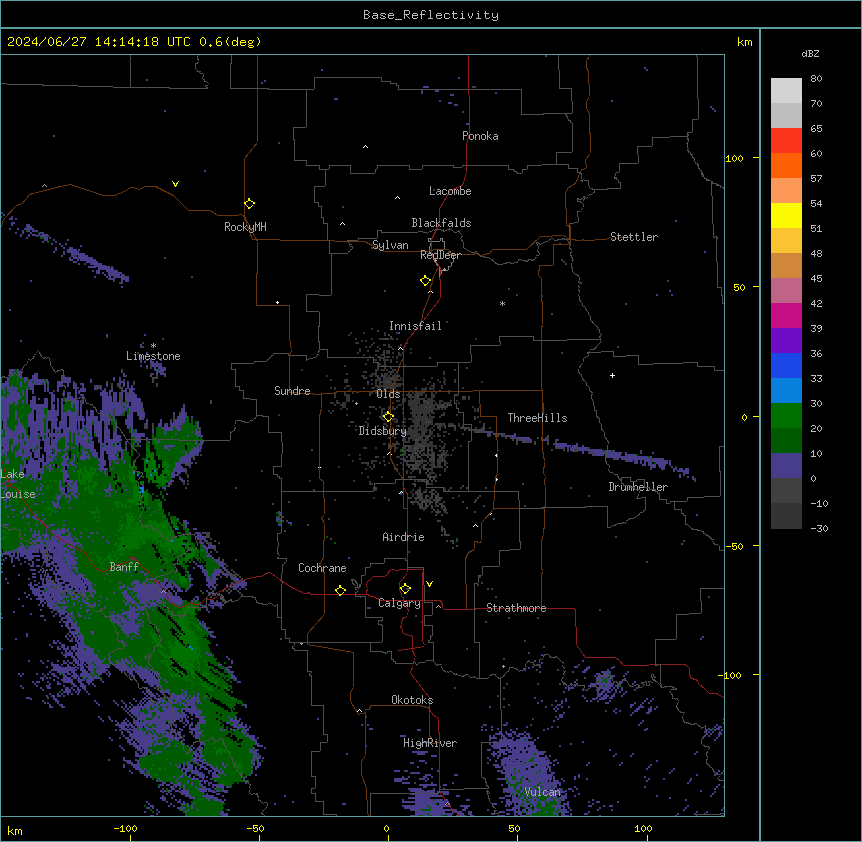Pick the deep orange swatch between 57 and 60
Viewport: 862px width, 842px height.
pos(786,165)
